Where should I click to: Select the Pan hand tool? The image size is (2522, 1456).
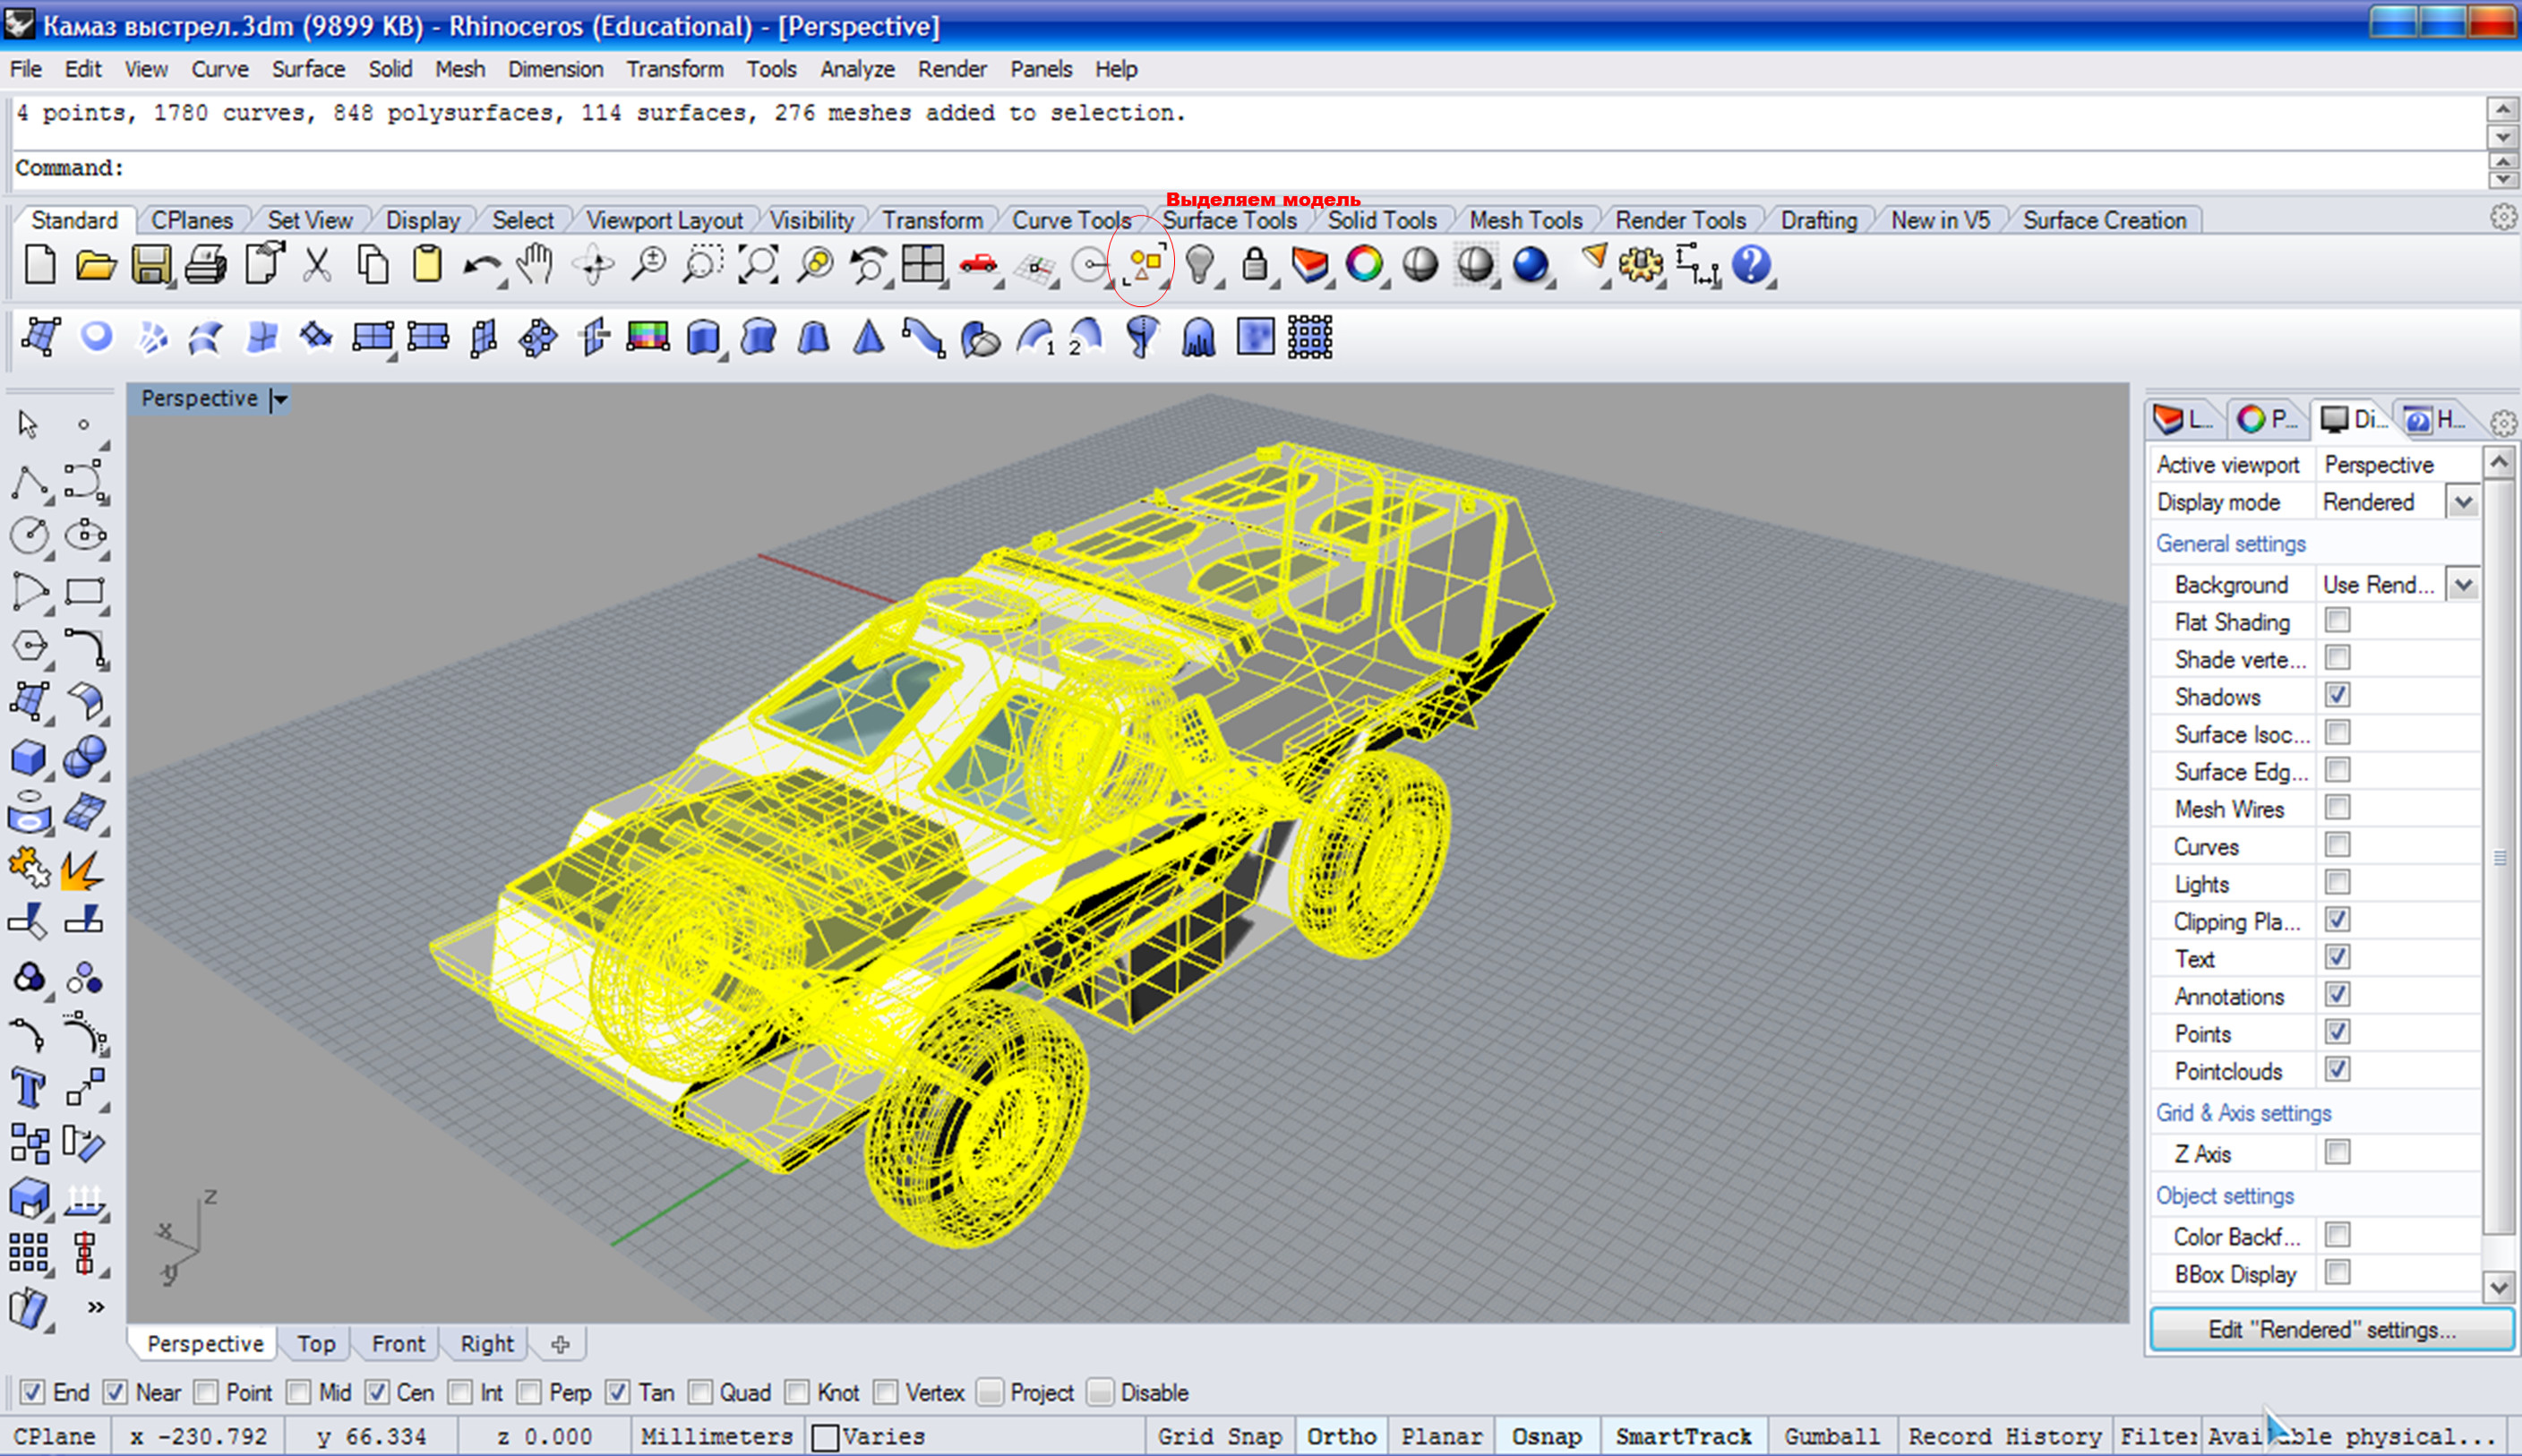tap(536, 266)
